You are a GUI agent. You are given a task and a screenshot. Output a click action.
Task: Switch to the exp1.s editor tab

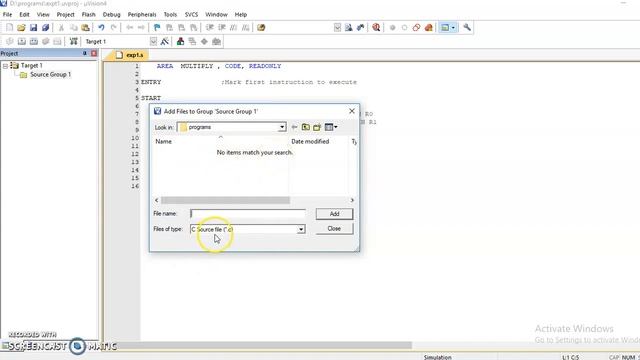pyautogui.click(x=130, y=55)
